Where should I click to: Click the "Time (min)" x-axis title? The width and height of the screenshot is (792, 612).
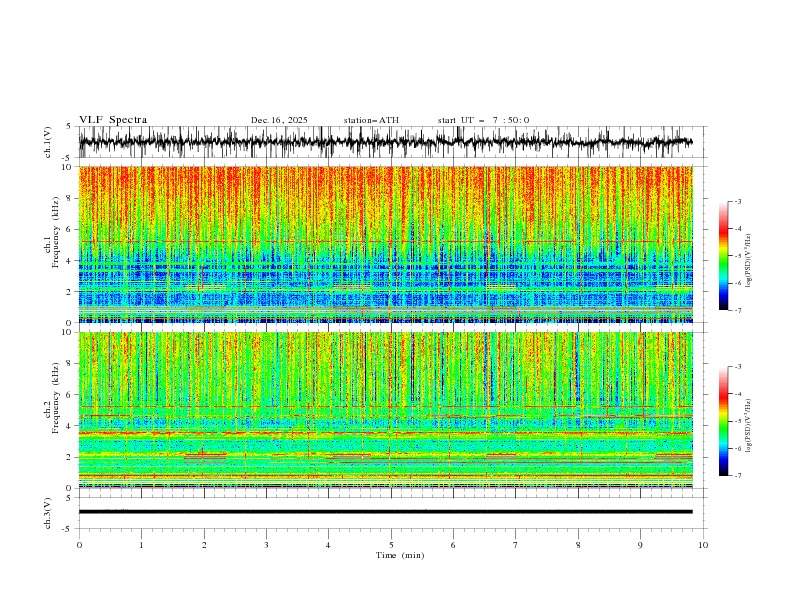pos(400,555)
